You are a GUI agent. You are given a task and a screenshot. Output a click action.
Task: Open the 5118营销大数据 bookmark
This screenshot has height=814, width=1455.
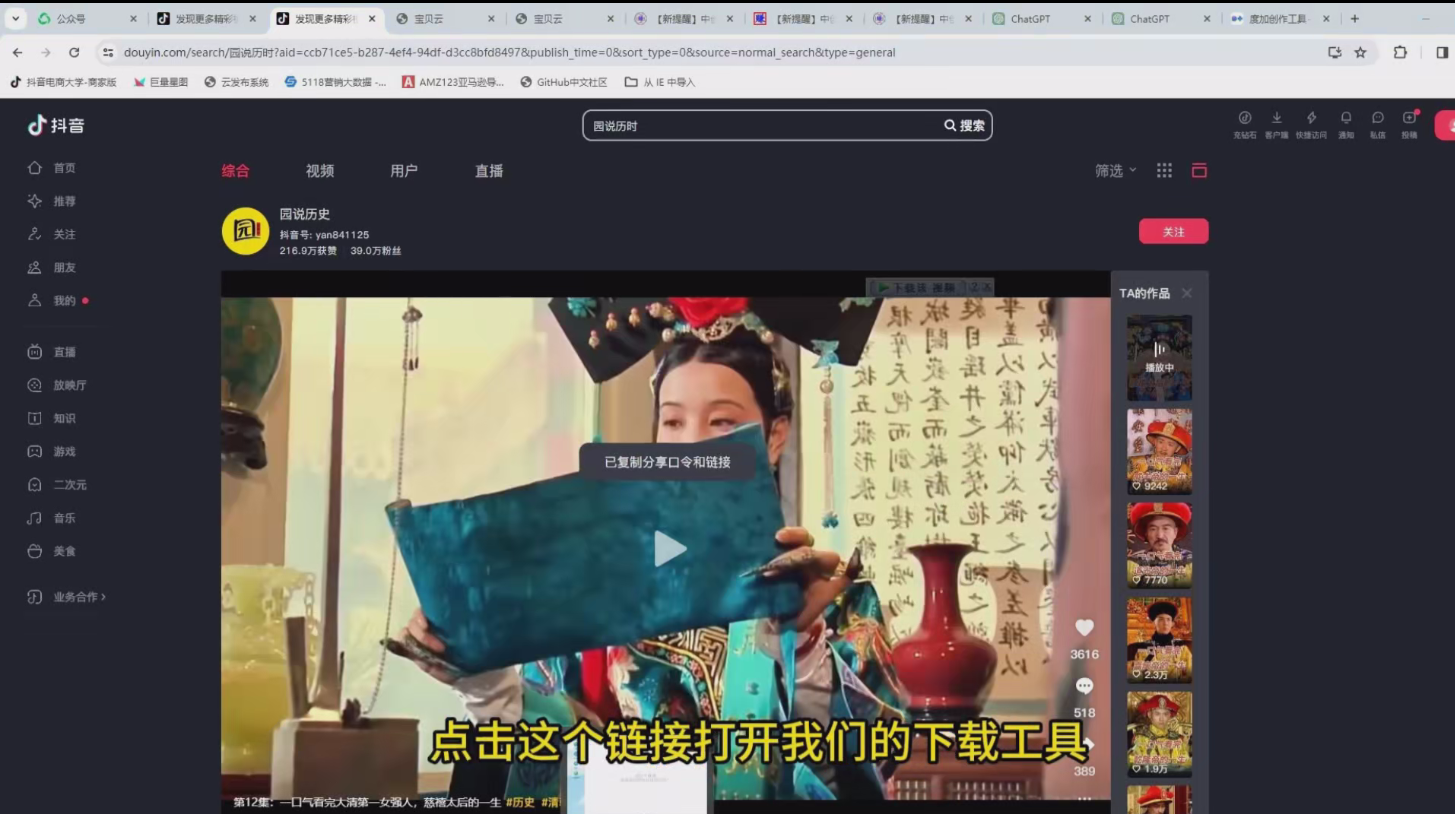[335, 82]
